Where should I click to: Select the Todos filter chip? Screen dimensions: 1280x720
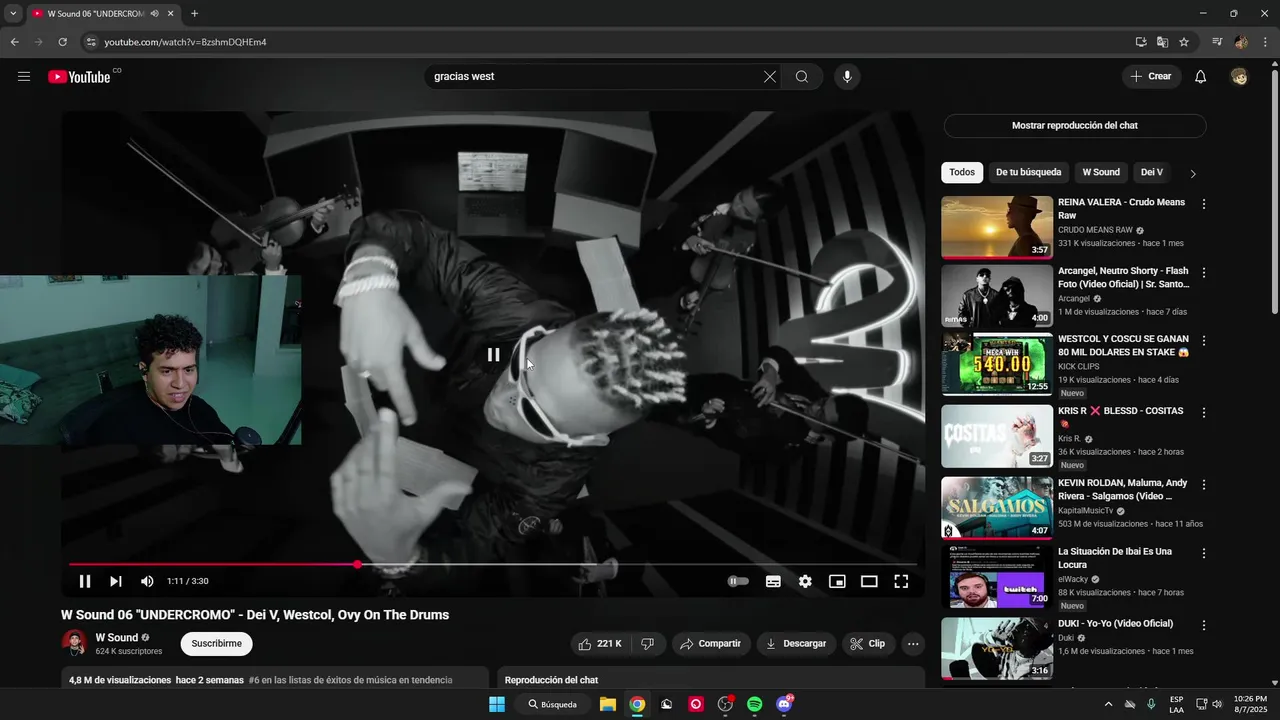pos(962,173)
